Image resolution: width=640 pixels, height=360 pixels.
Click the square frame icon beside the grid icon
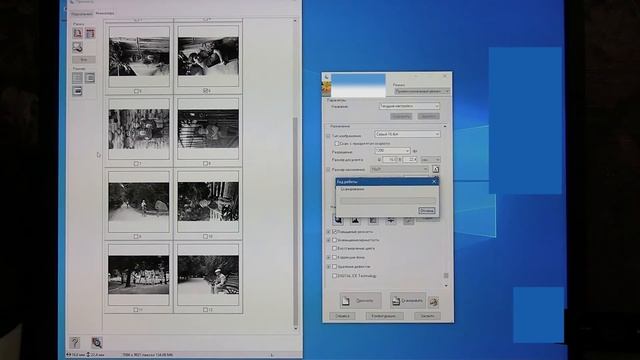[x=90, y=78]
